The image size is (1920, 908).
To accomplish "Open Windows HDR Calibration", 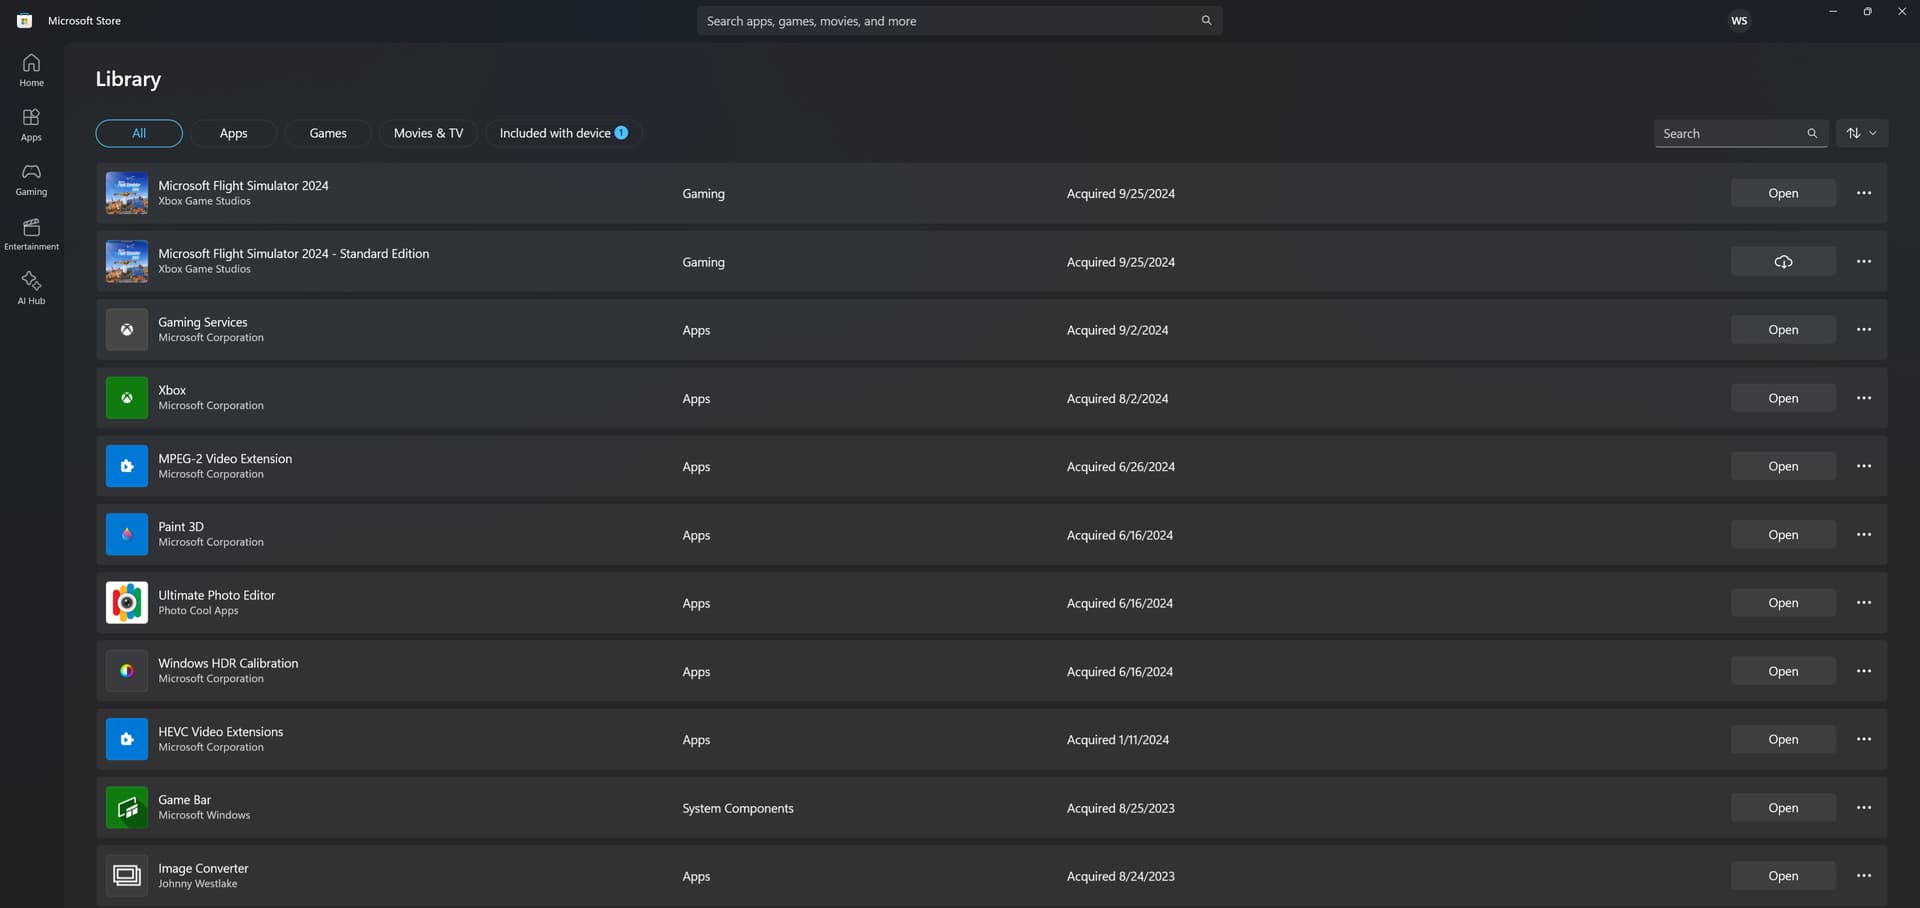I will 1783,671.
